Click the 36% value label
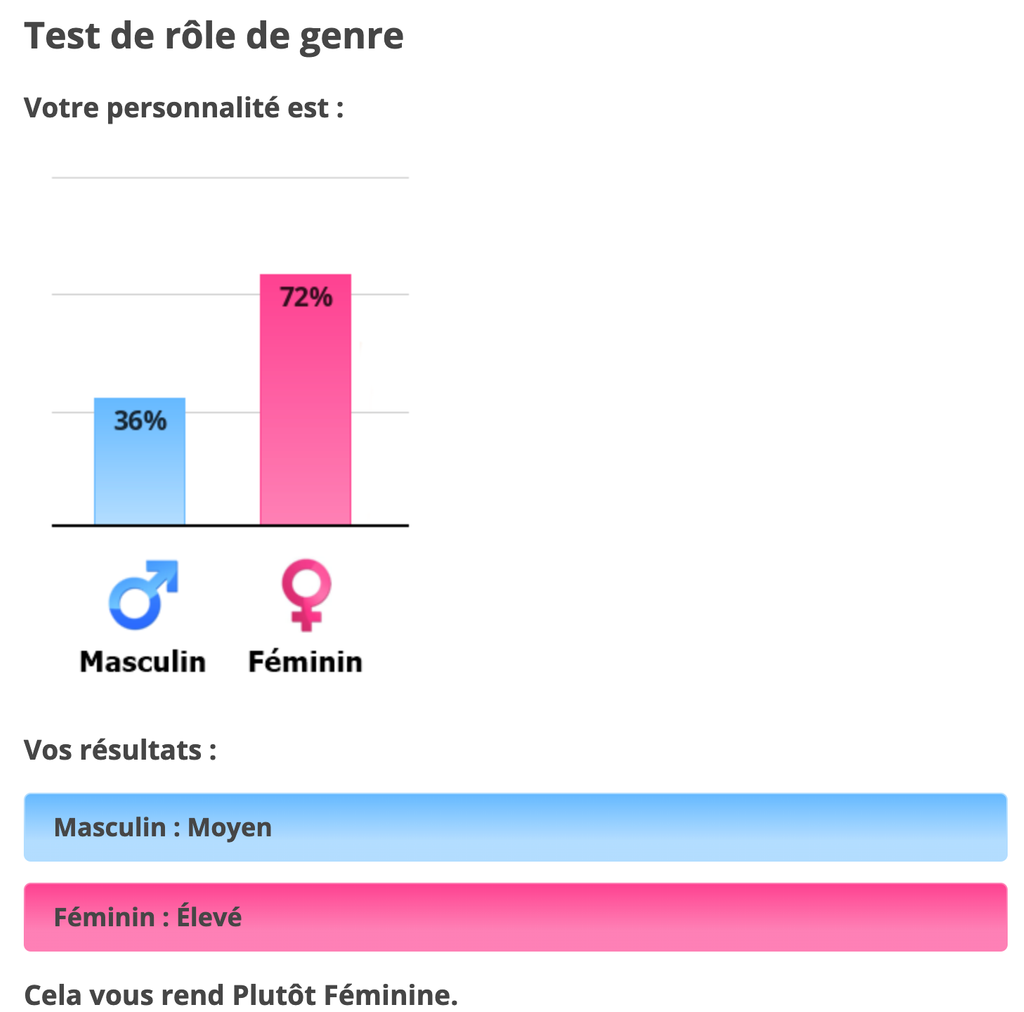 140,421
